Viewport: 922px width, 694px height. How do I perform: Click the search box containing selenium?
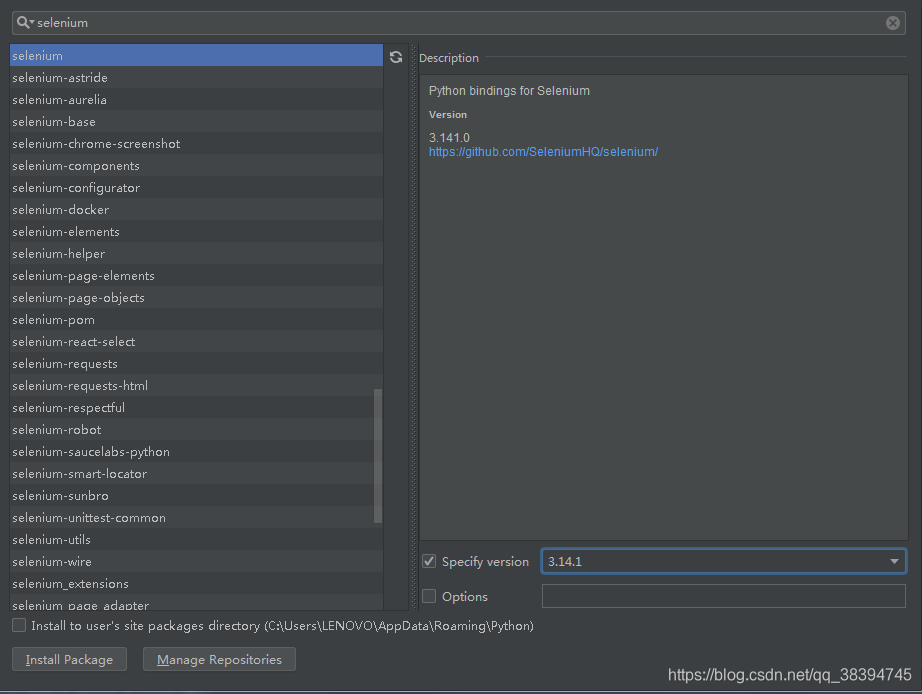click(x=459, y=23)
